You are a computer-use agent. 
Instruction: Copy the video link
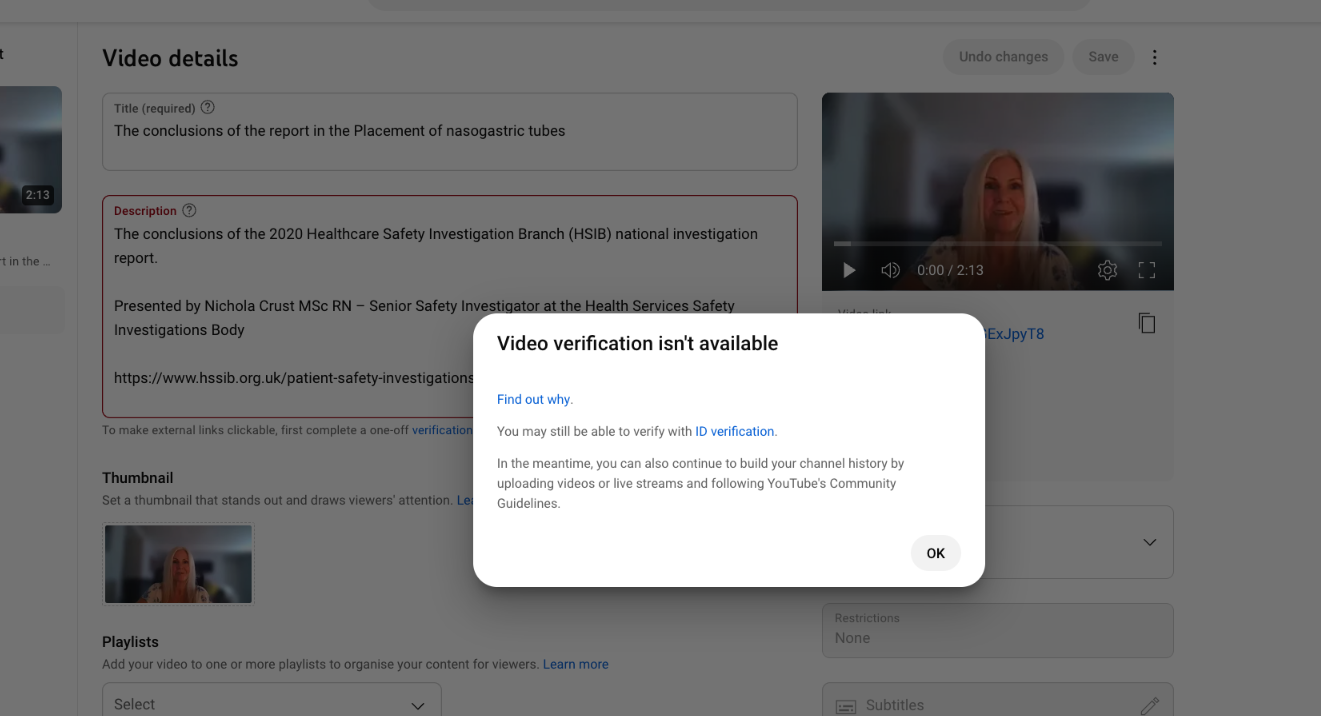tap(1147, 323)
